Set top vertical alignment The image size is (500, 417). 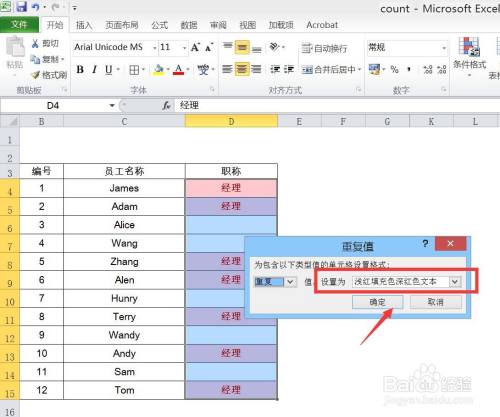pyautogui.click(x=228, y=47)
